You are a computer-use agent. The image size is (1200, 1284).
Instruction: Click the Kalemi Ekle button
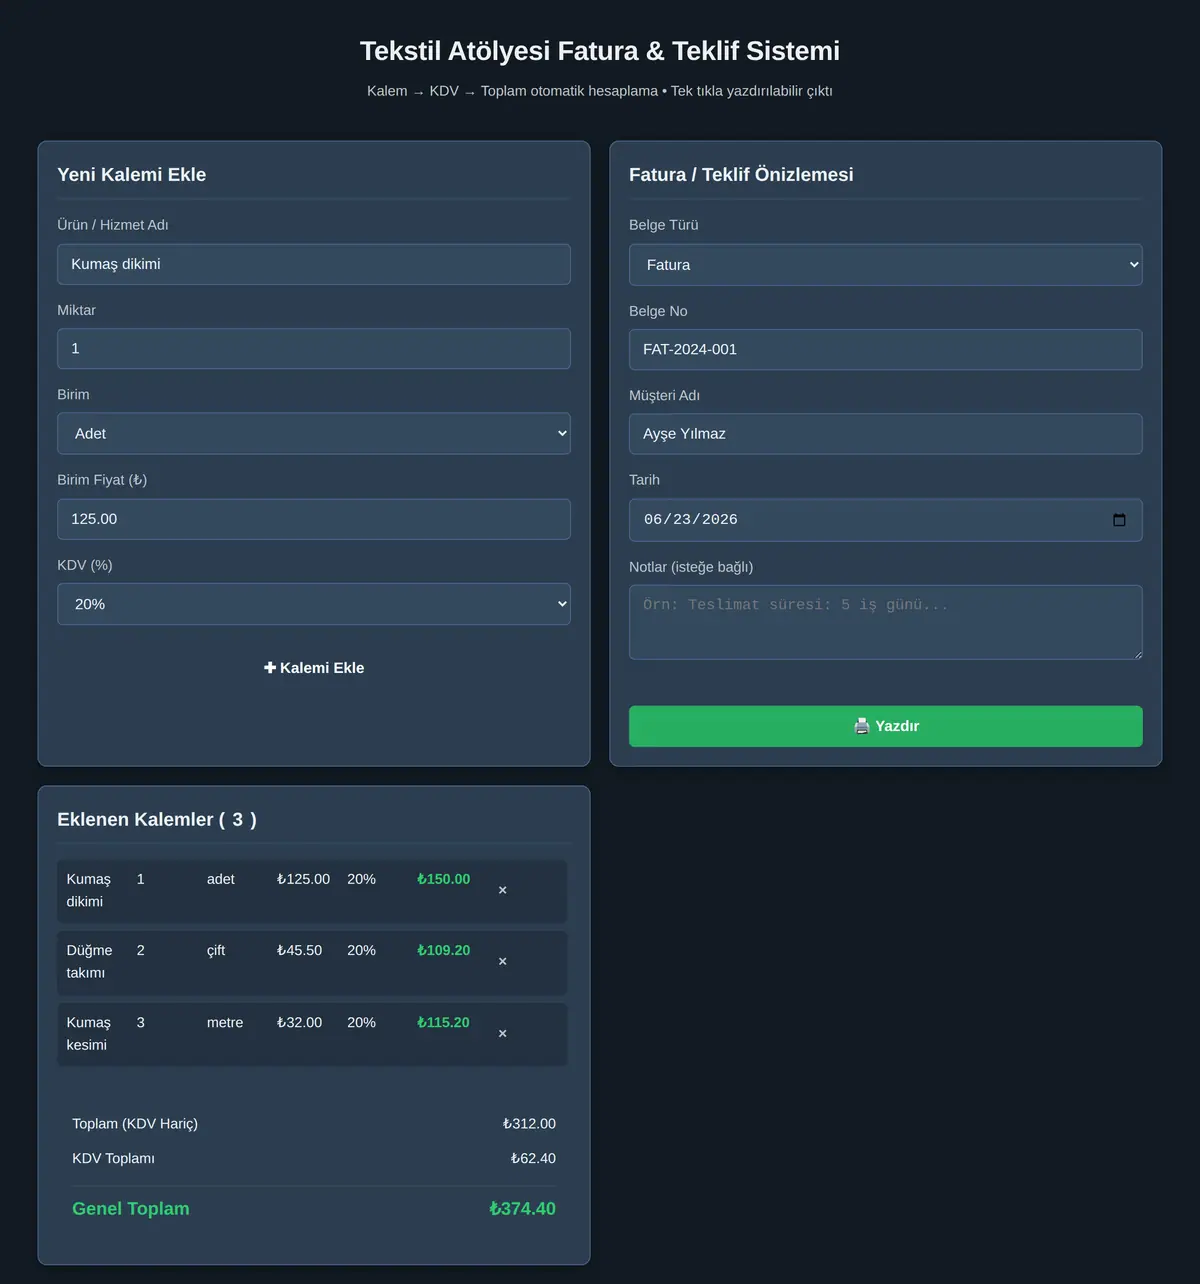314,668
